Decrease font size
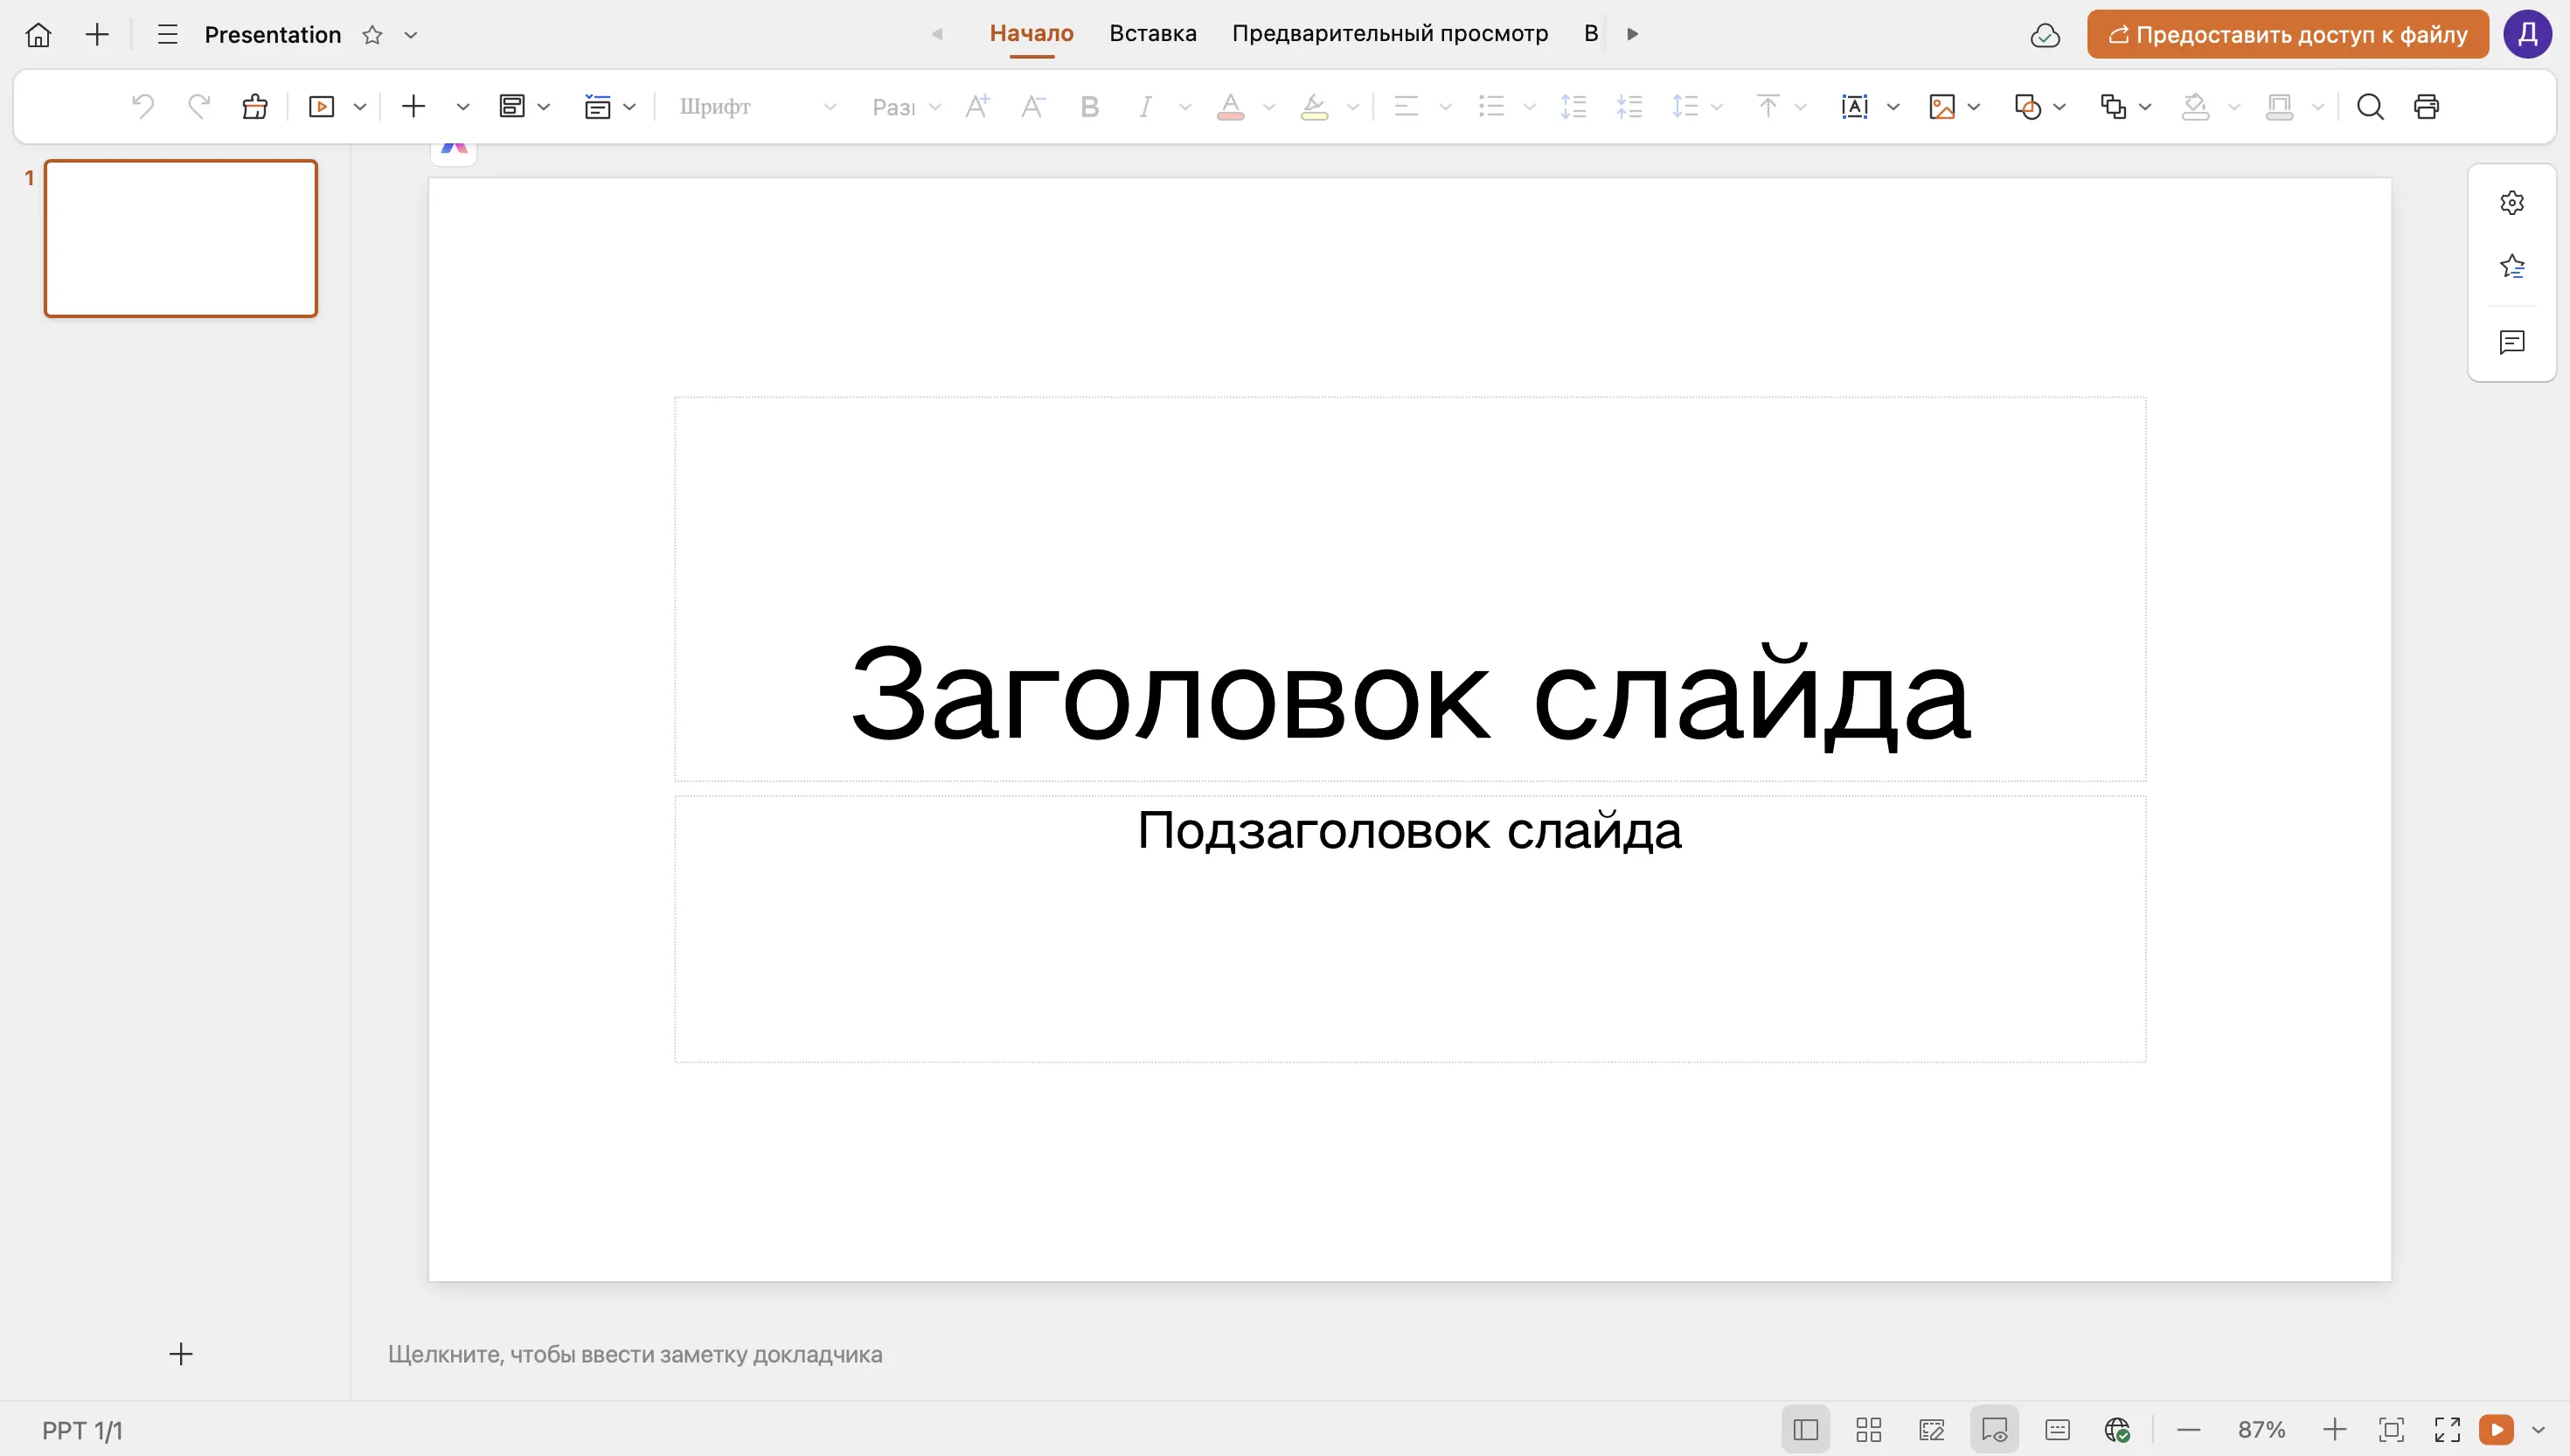2570x1456 pixels. (x=1033, y=106)
